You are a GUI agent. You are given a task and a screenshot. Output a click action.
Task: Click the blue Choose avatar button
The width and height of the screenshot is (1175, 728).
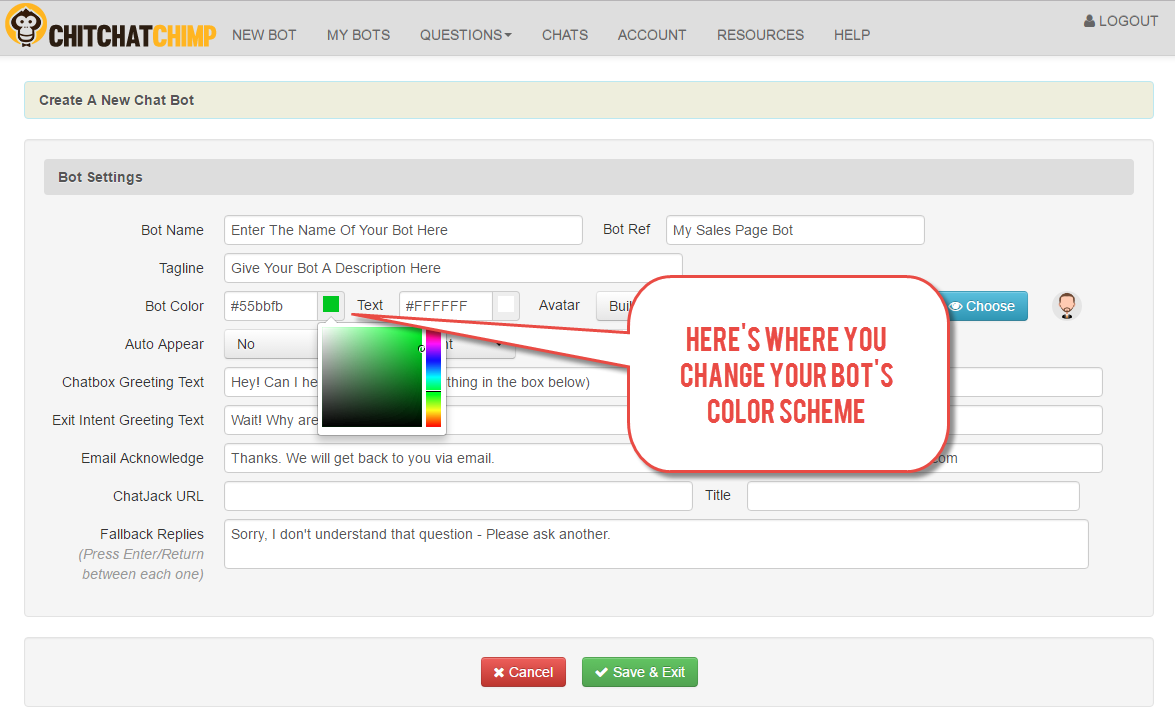tap(984, 306)
